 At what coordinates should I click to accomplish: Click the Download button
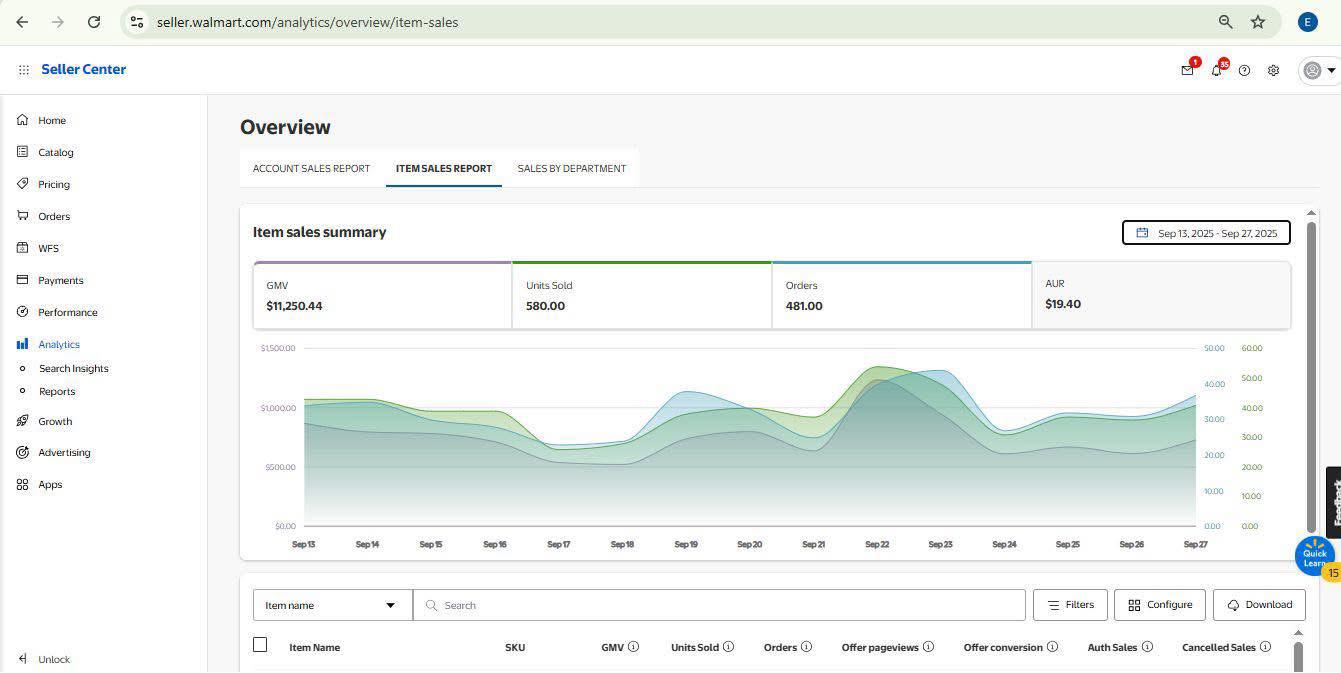[1259, 605]
